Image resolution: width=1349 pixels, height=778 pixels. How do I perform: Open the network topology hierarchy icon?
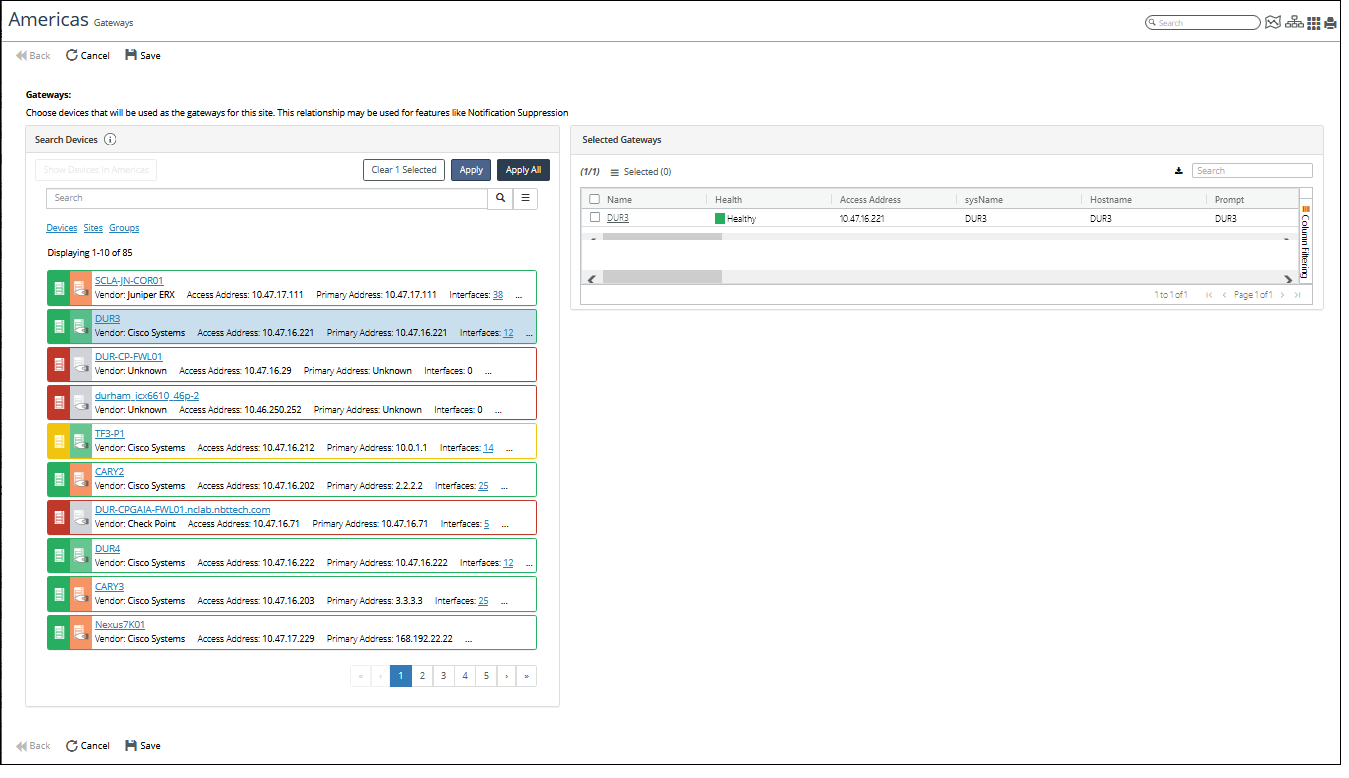[x=1294, y=23]
